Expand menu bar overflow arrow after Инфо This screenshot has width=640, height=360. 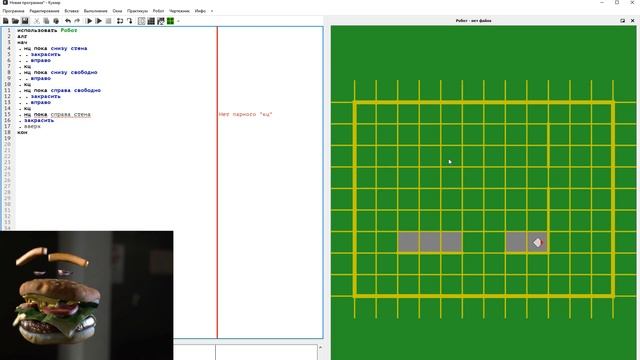click(212, 11)
